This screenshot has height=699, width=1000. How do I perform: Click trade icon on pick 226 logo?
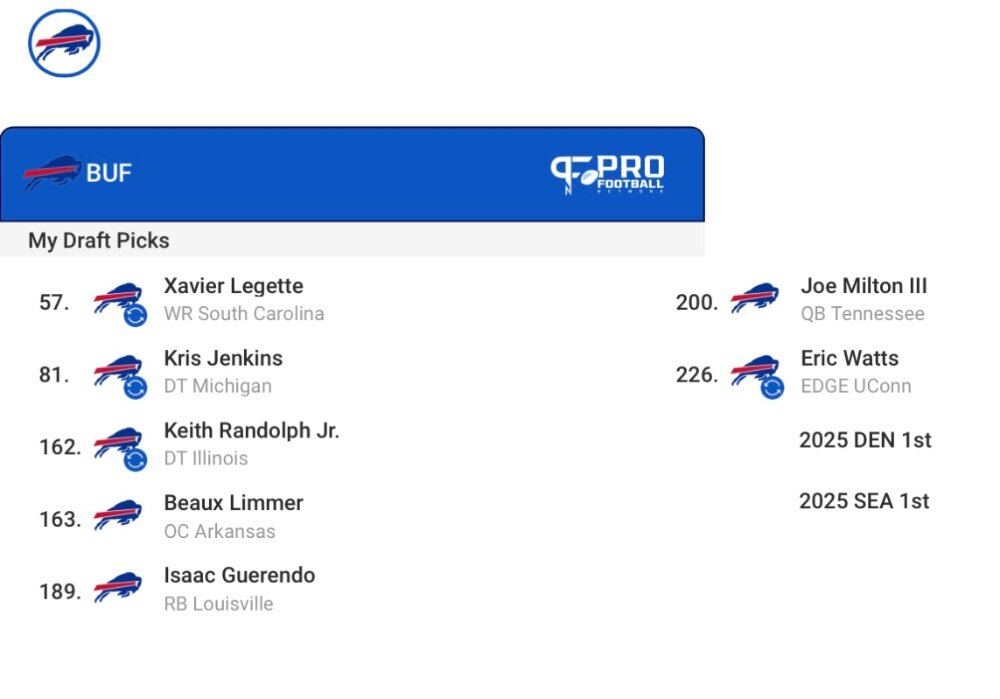(772, 387)
